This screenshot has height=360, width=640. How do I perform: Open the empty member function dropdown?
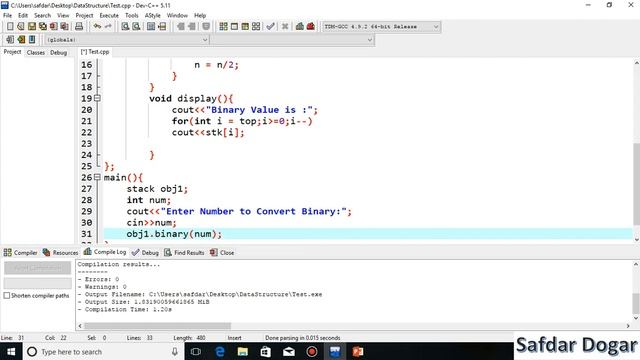pyautogui.click(x=369, y=40)
